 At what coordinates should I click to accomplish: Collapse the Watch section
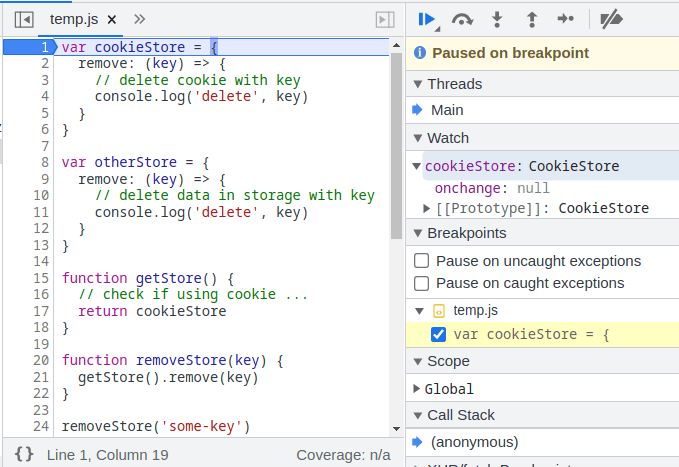[418, 138]
